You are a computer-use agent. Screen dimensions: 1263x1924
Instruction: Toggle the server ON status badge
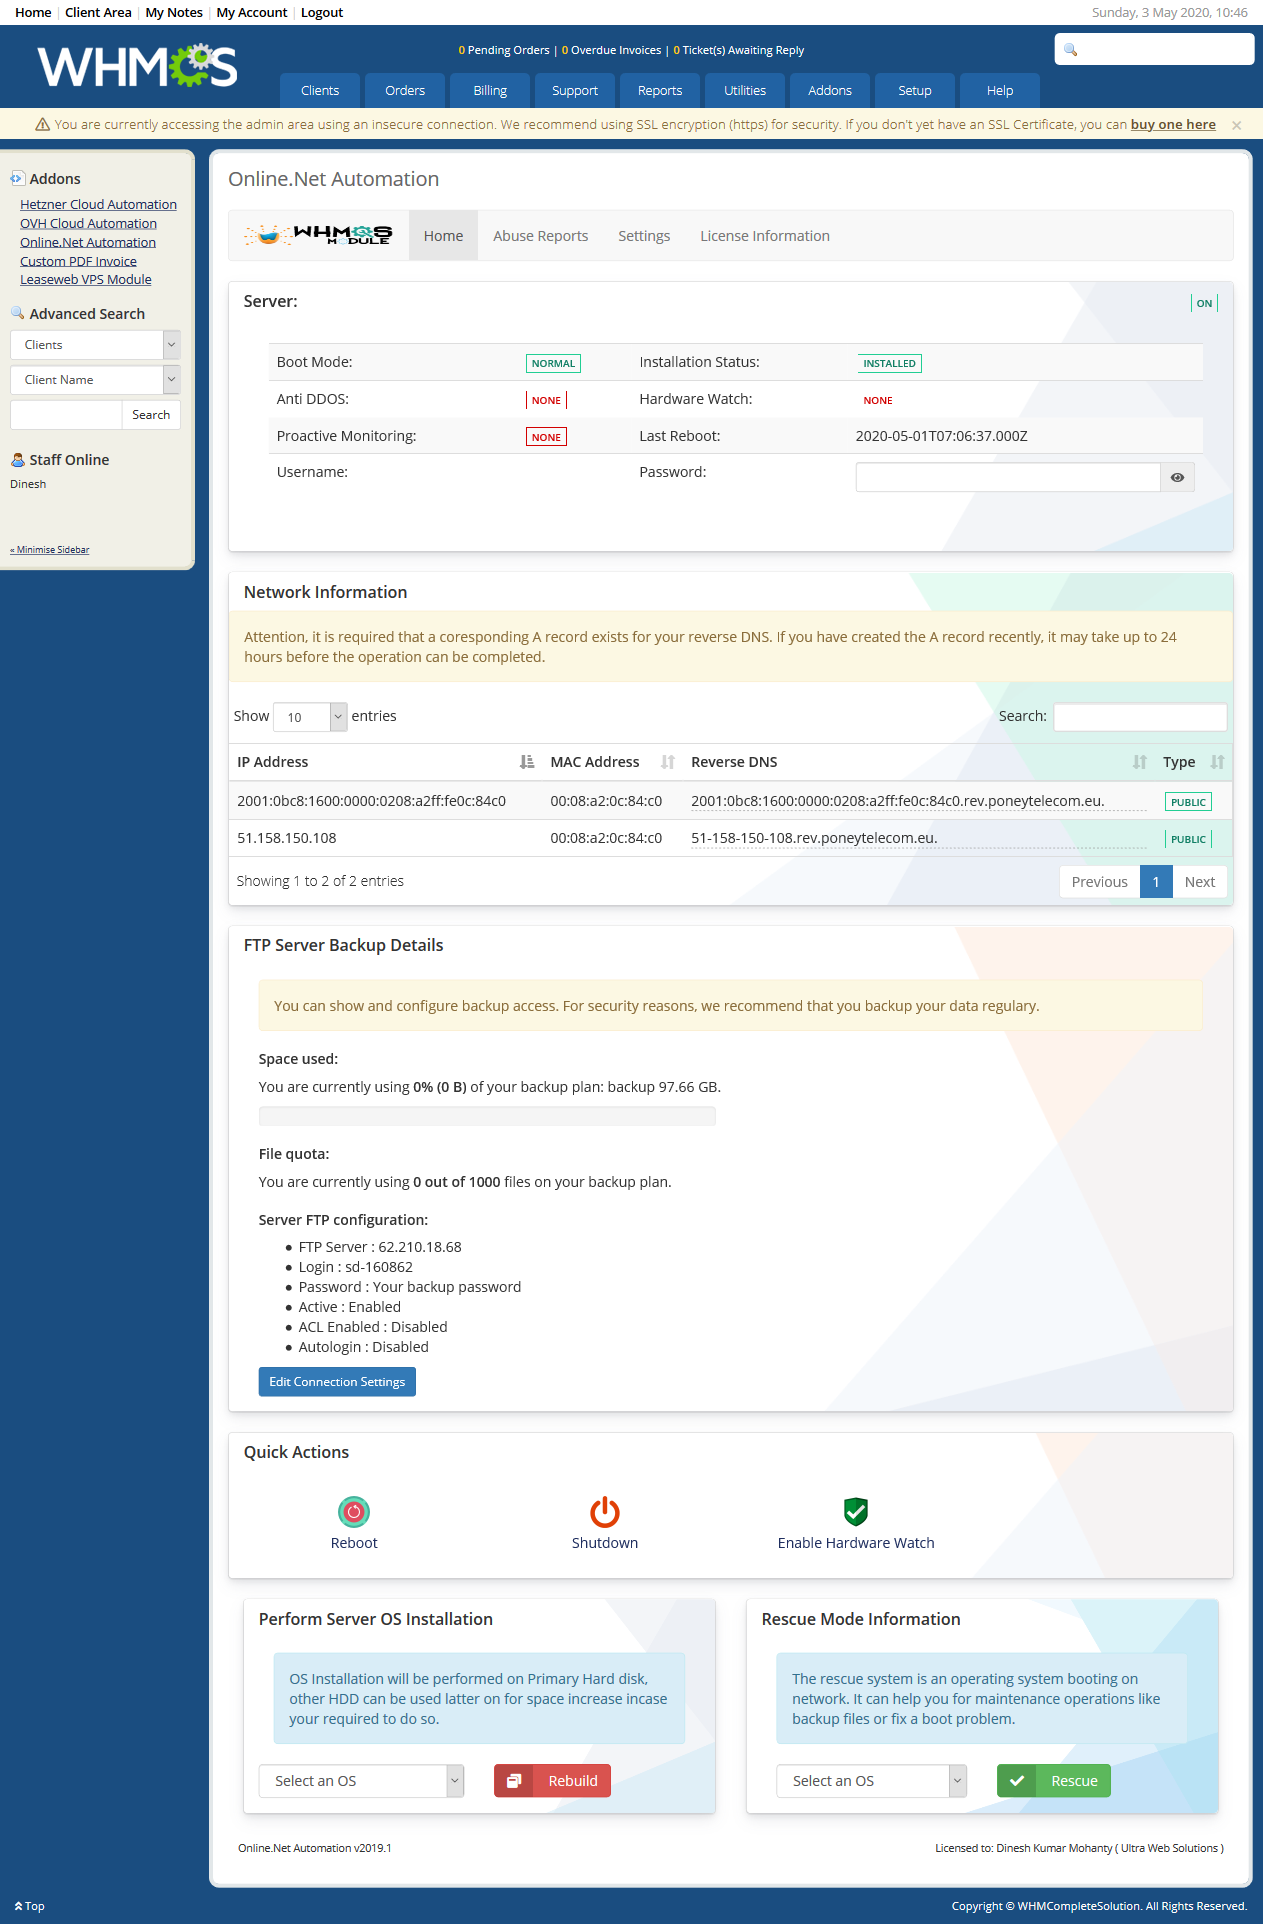click(1204, 303)
